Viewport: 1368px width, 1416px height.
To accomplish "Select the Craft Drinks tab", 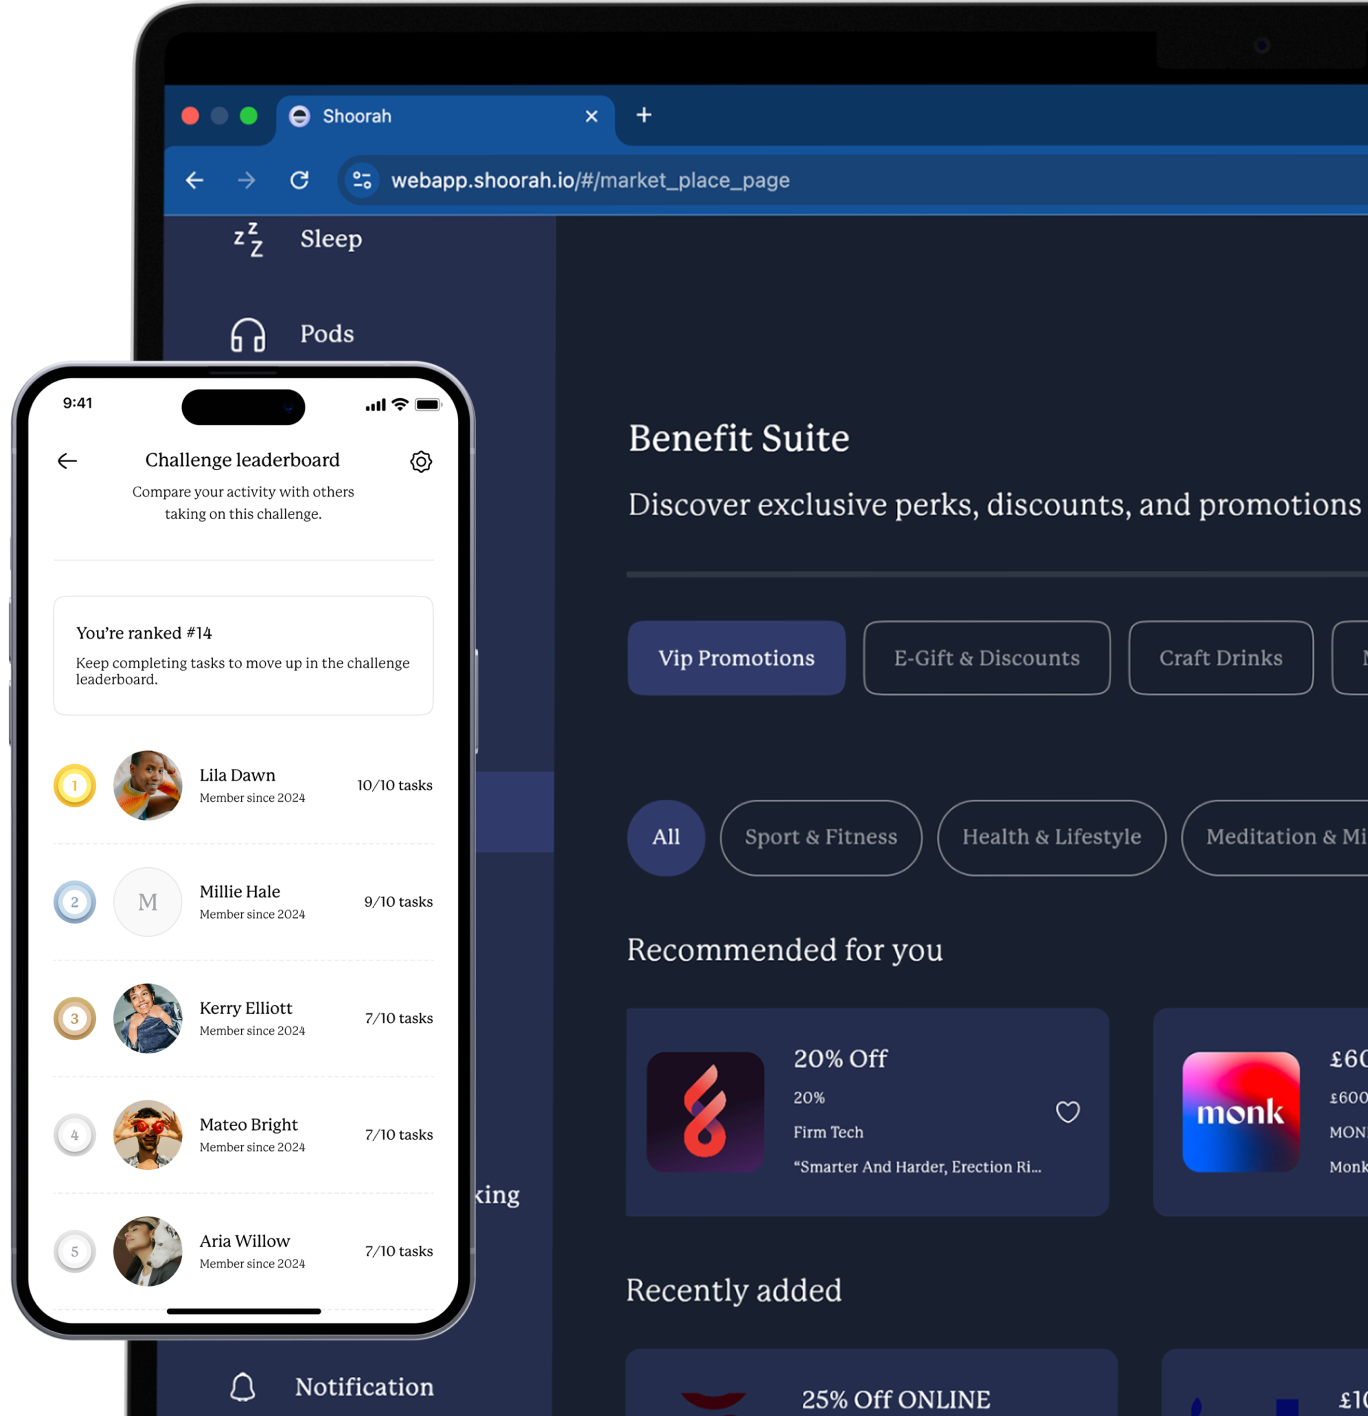I will point(1220,658).
